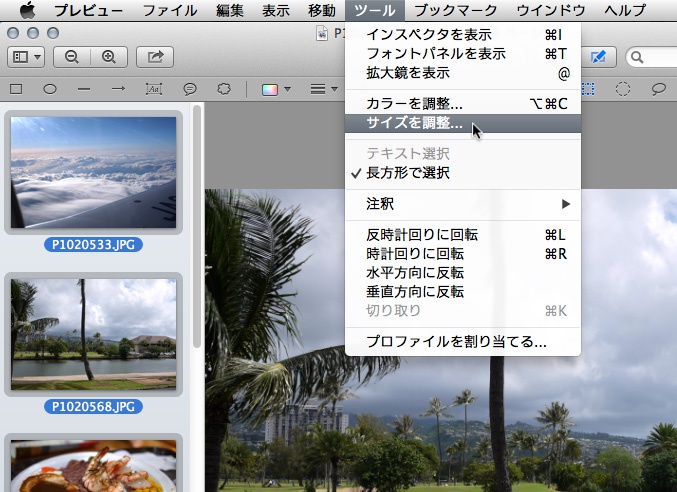Open the ブックマーク menu
This screenshot has height=492, width=677.
click(456, 10)
